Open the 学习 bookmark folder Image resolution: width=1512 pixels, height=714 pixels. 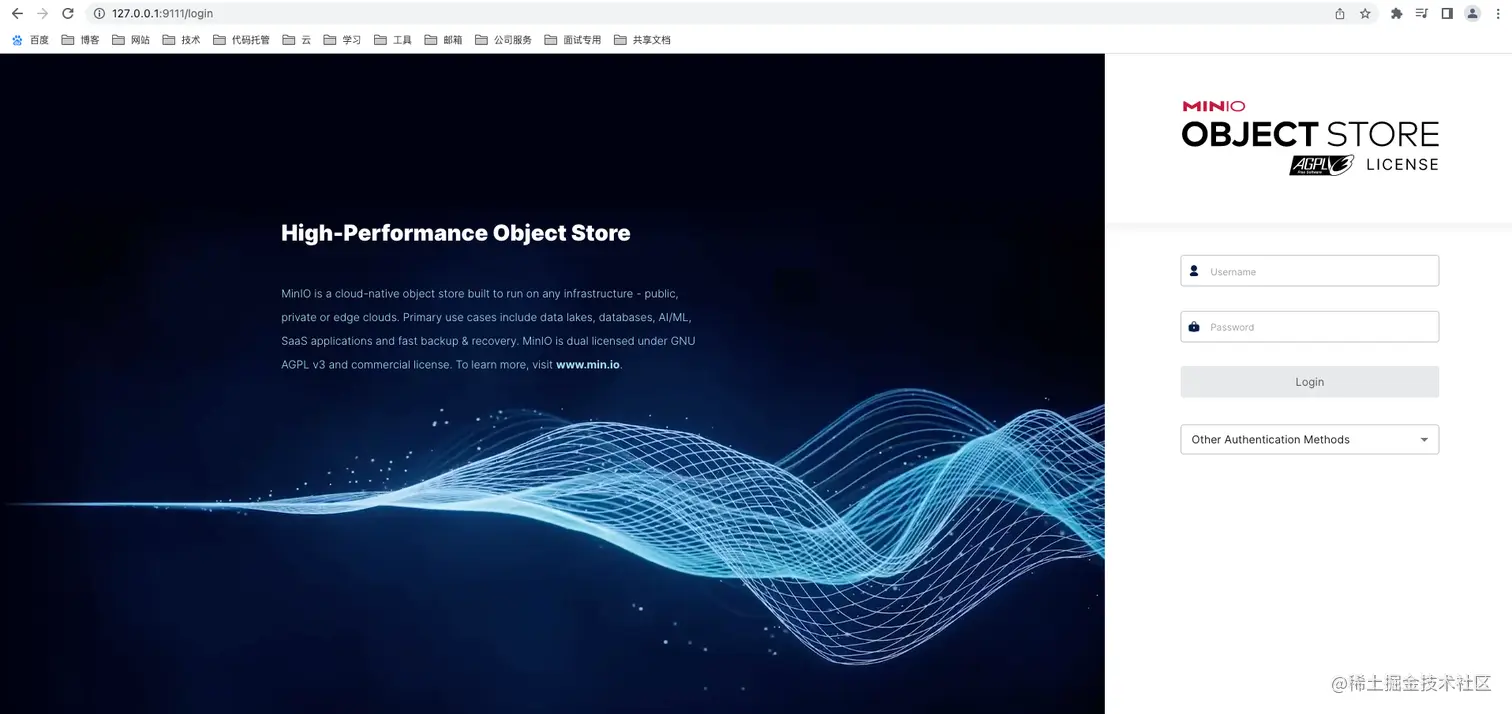[342, 40]
